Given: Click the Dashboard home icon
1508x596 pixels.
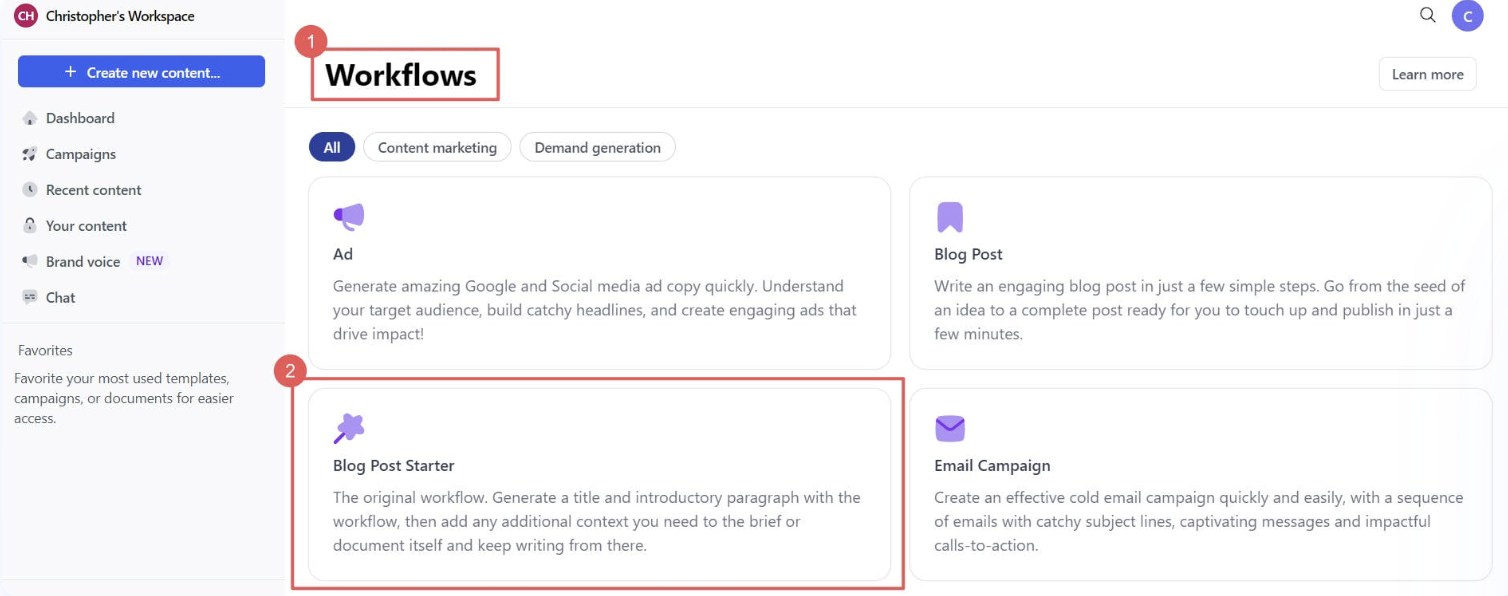Looking at the screenshot, I should (x=29, y=118).
